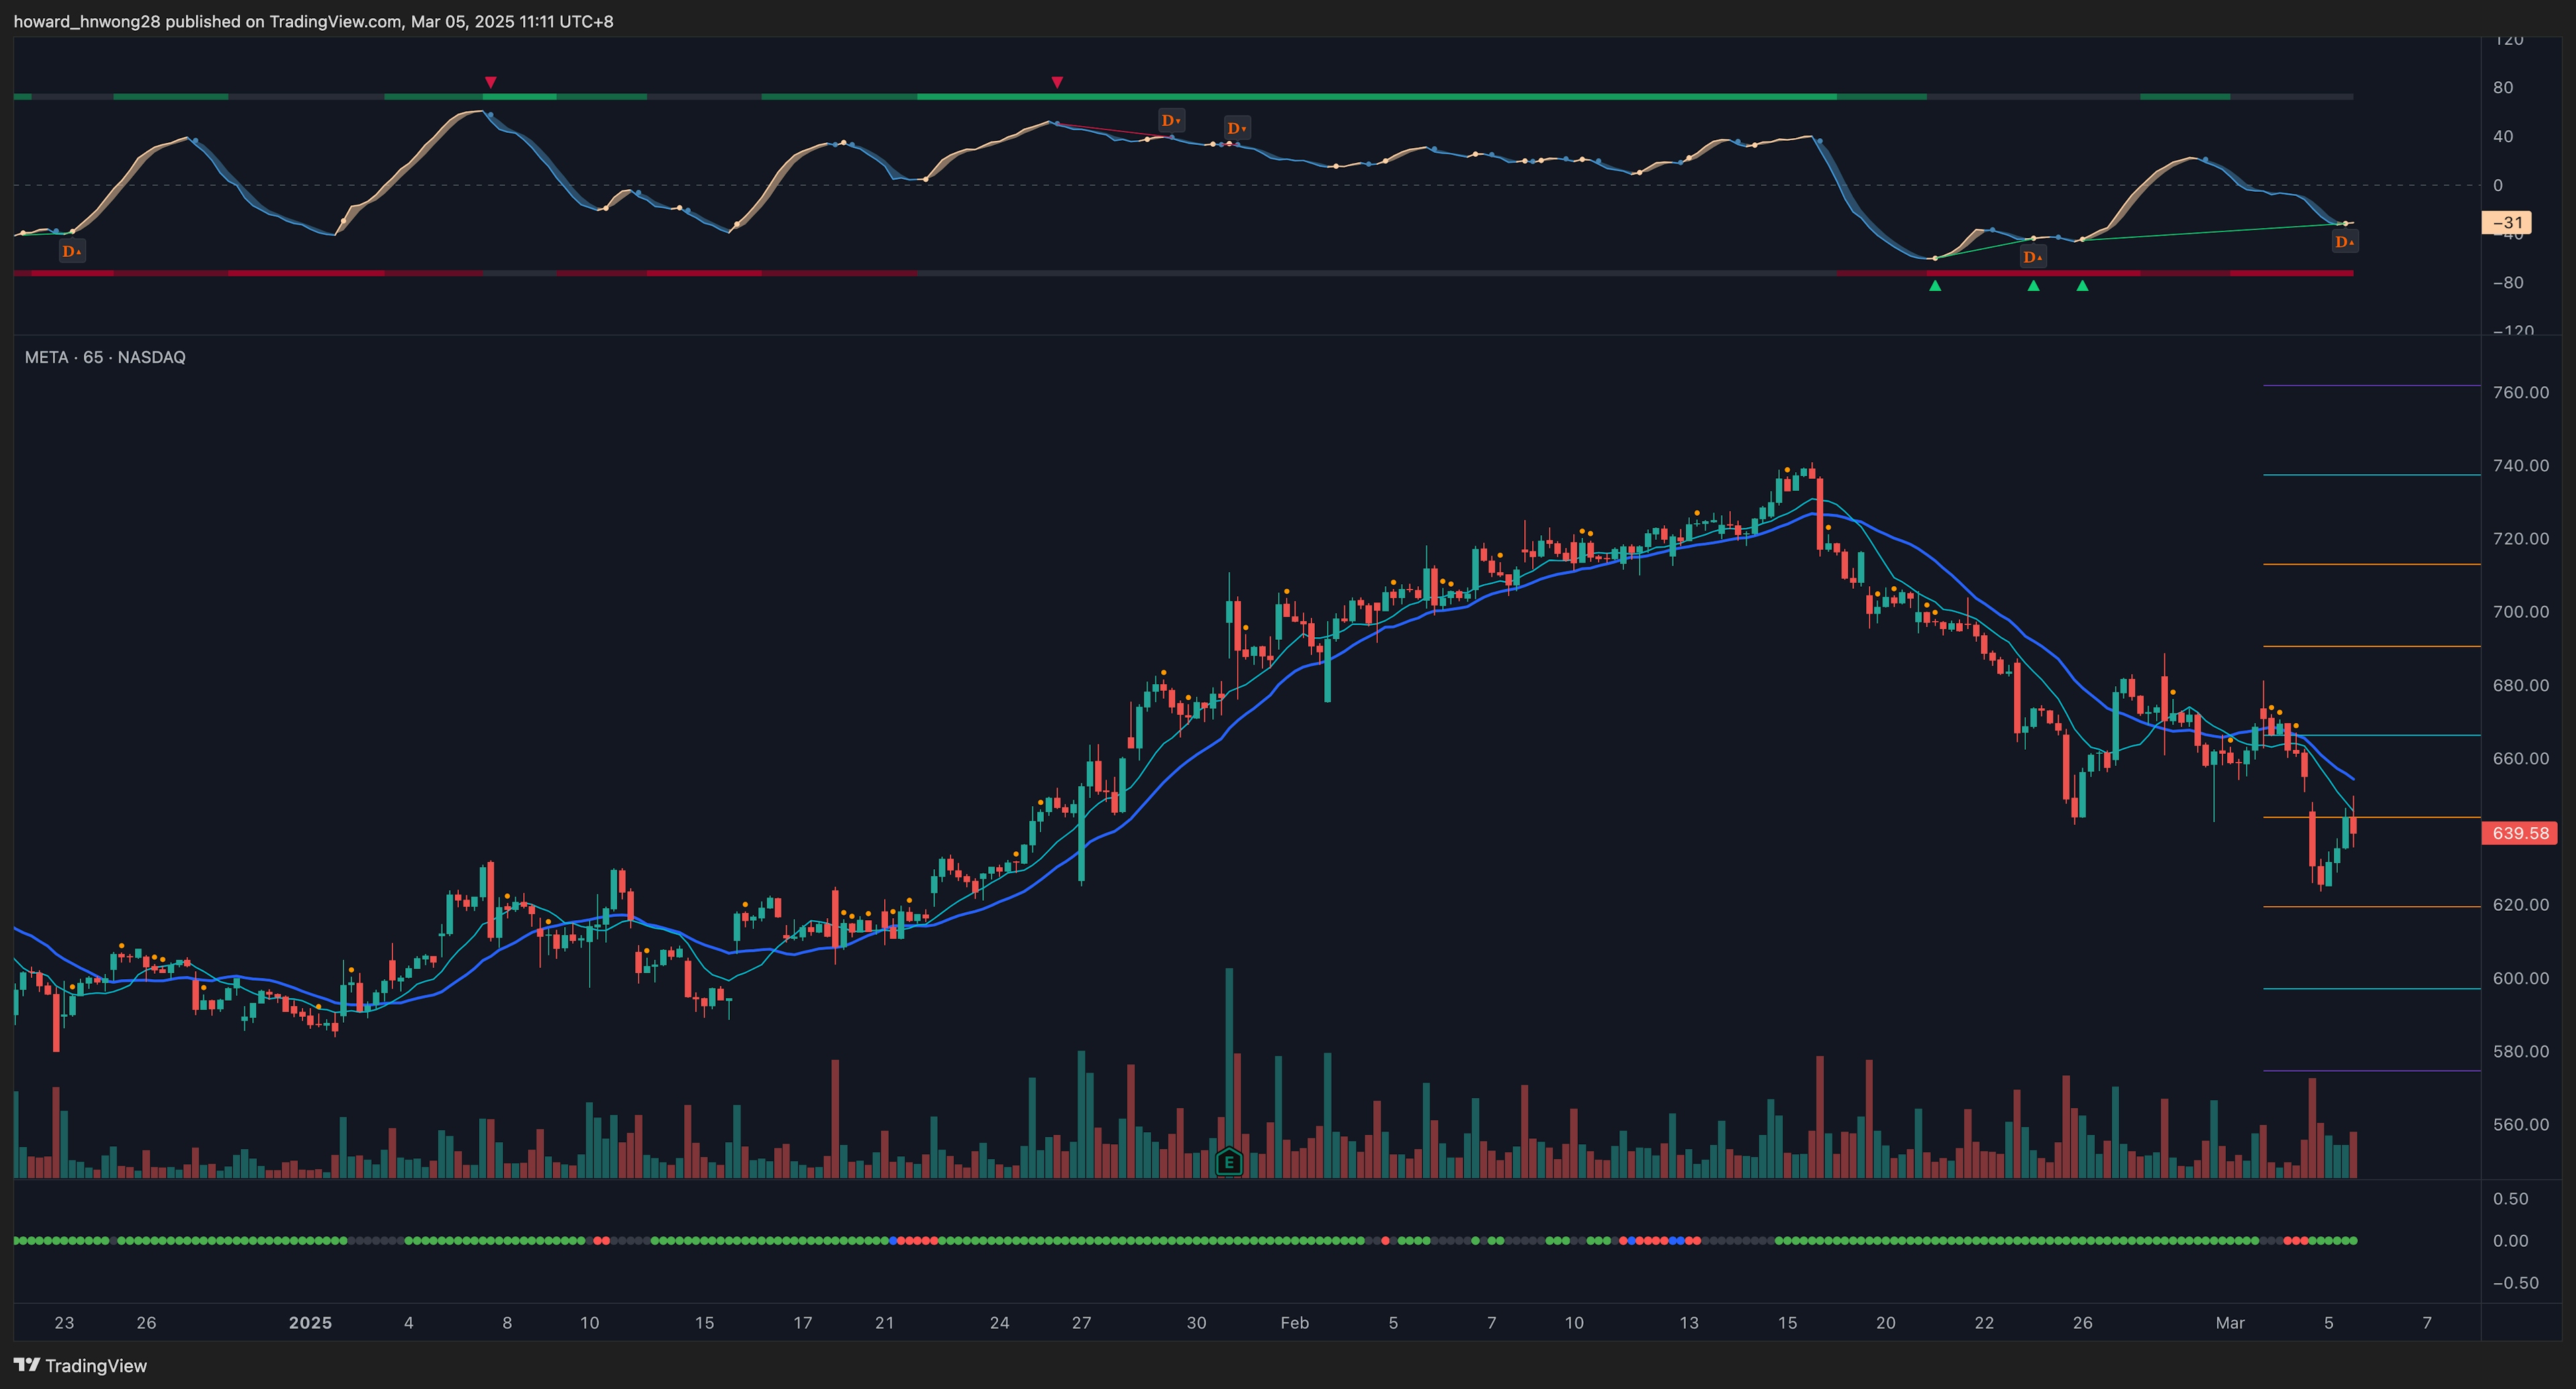Click the 24 date label on time axis
The width and height of the screenshot is (2576, 1389).
999,1322
